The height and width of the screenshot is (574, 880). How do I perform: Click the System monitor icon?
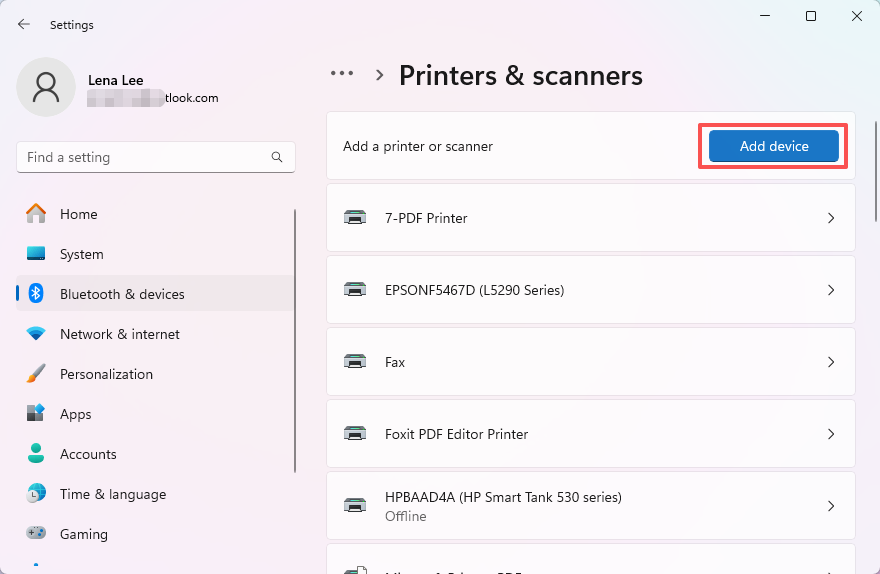pyautogui.click(x=36, y=254)
